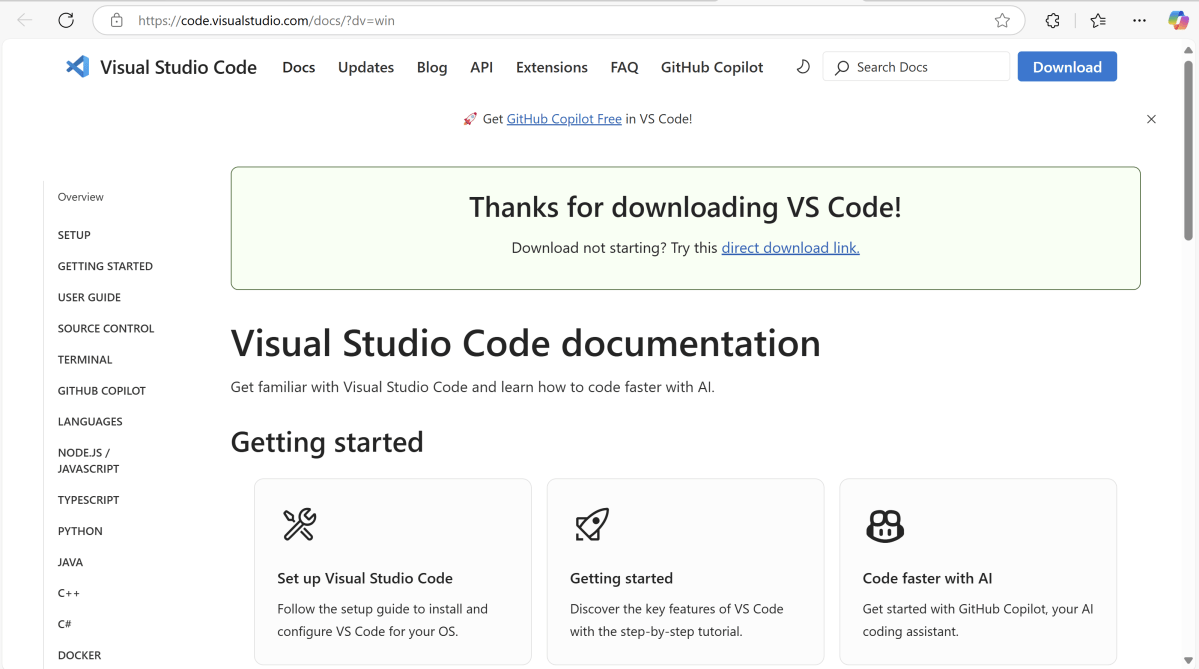This screenshot has height=669, width=1199.
Task: Open the favorites list icon
Action: (x=1098, y=20)
